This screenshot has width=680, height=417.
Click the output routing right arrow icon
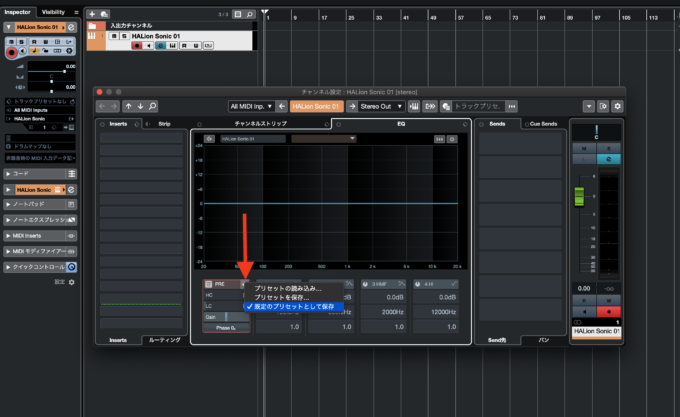(352, 106)
